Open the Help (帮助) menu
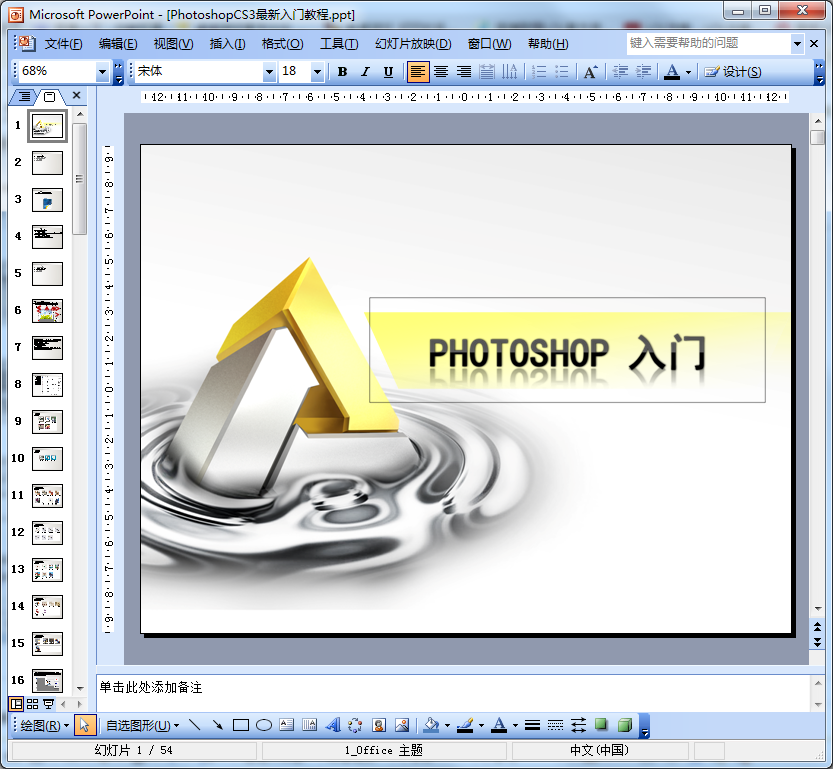The height and width of the screenshot is (769, 833). pyautogui.click(x=548, y=44)
